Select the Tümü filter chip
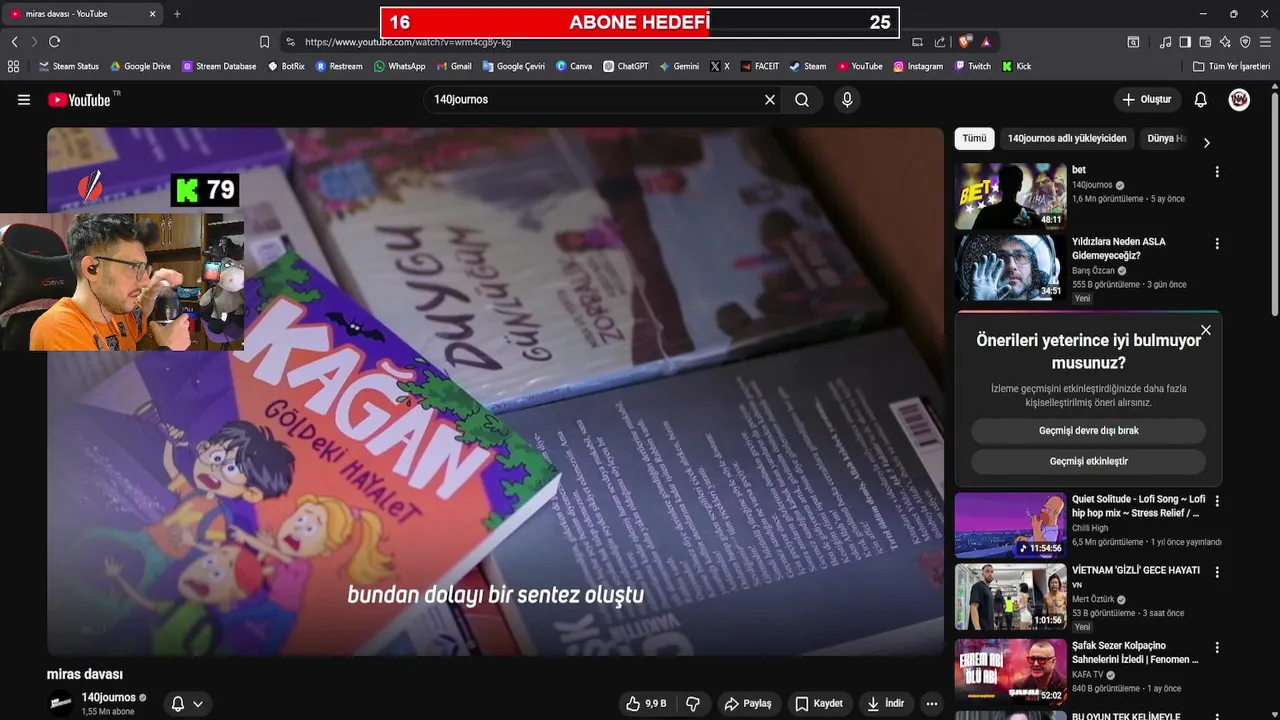The image size is (1280, 720). point(974,139)
